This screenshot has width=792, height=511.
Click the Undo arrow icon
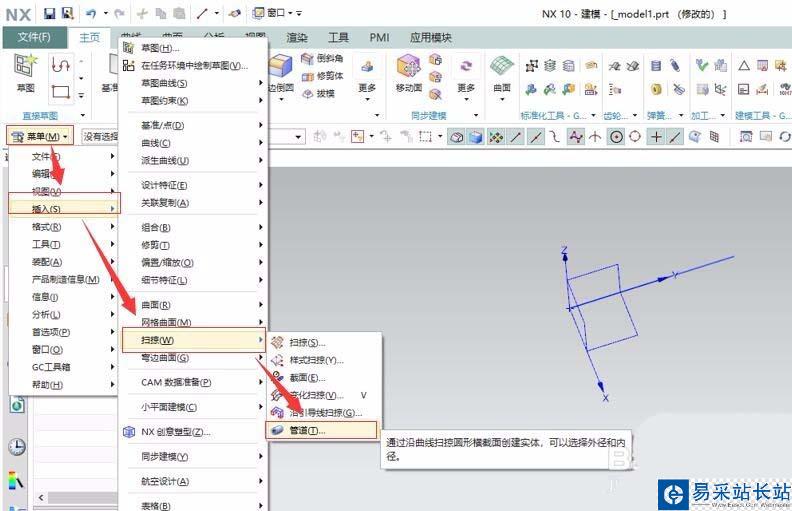[x=88, y=13]
